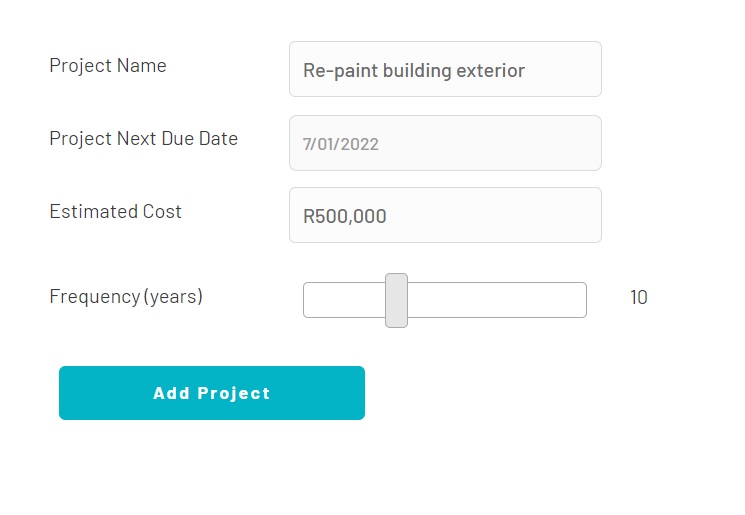The width and height of the screenshot is (745, 515).
Task: Click far left end of Frequency slider
Action: pos(309,300)
